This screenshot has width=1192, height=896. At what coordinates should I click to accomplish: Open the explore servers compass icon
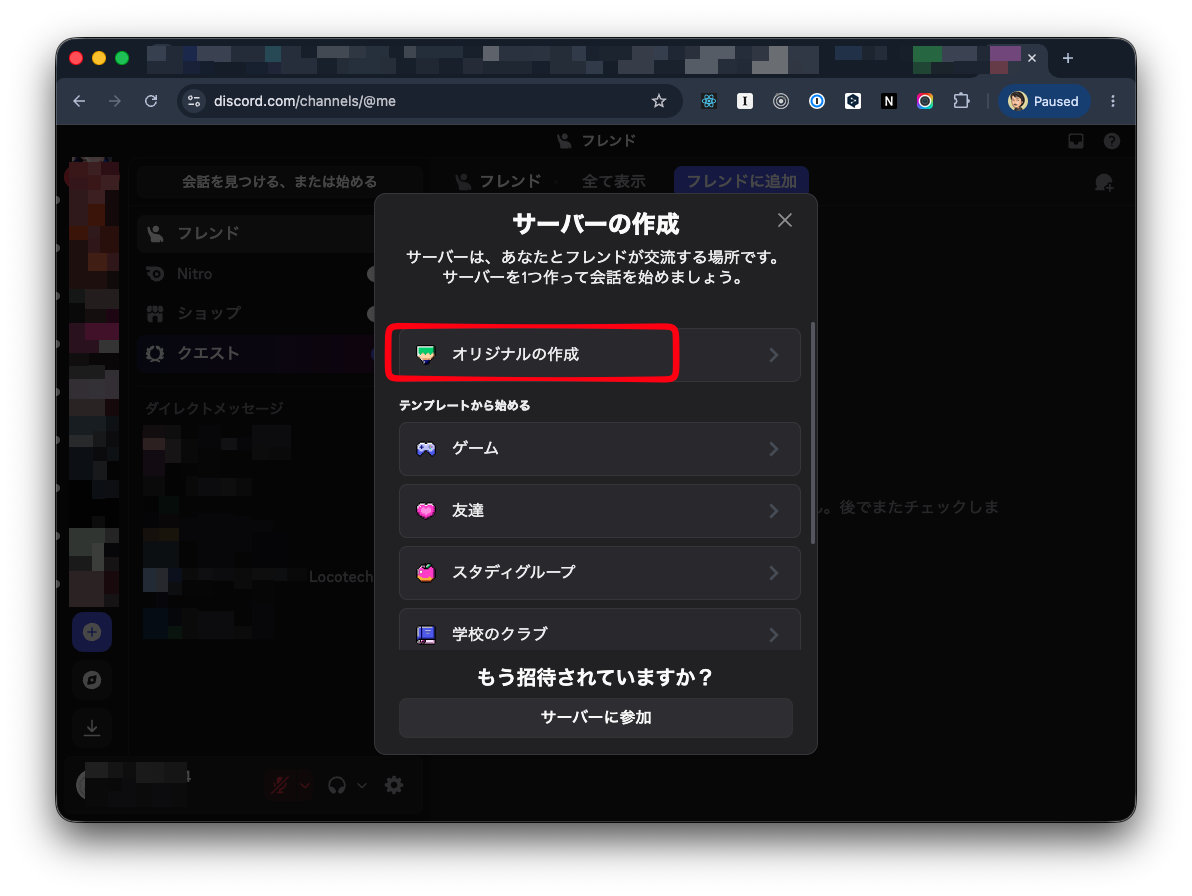[92, 679]
